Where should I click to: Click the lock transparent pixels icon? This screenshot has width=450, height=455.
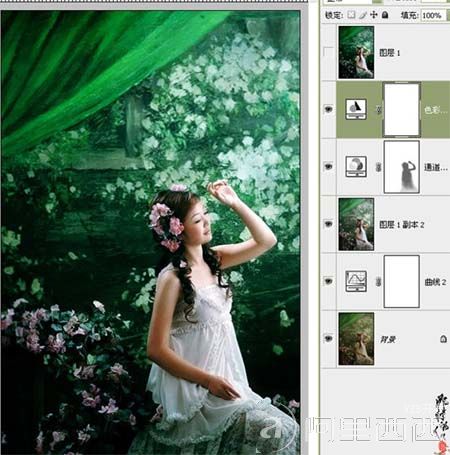coord(351,15)
